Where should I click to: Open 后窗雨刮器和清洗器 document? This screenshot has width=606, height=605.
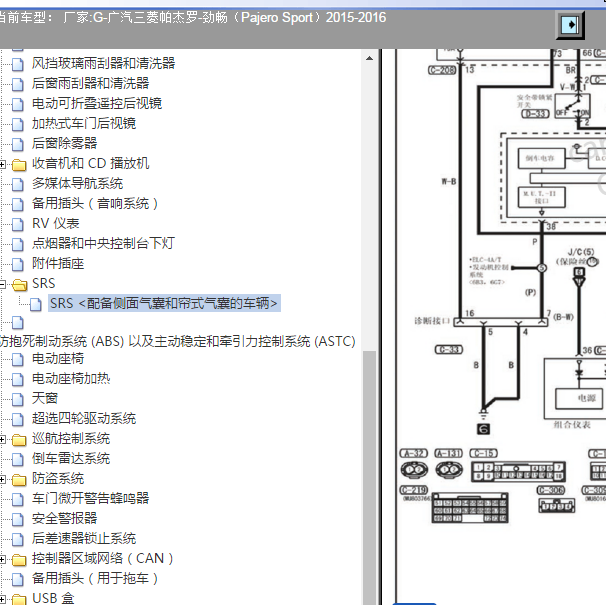click(x=90, y=84)
